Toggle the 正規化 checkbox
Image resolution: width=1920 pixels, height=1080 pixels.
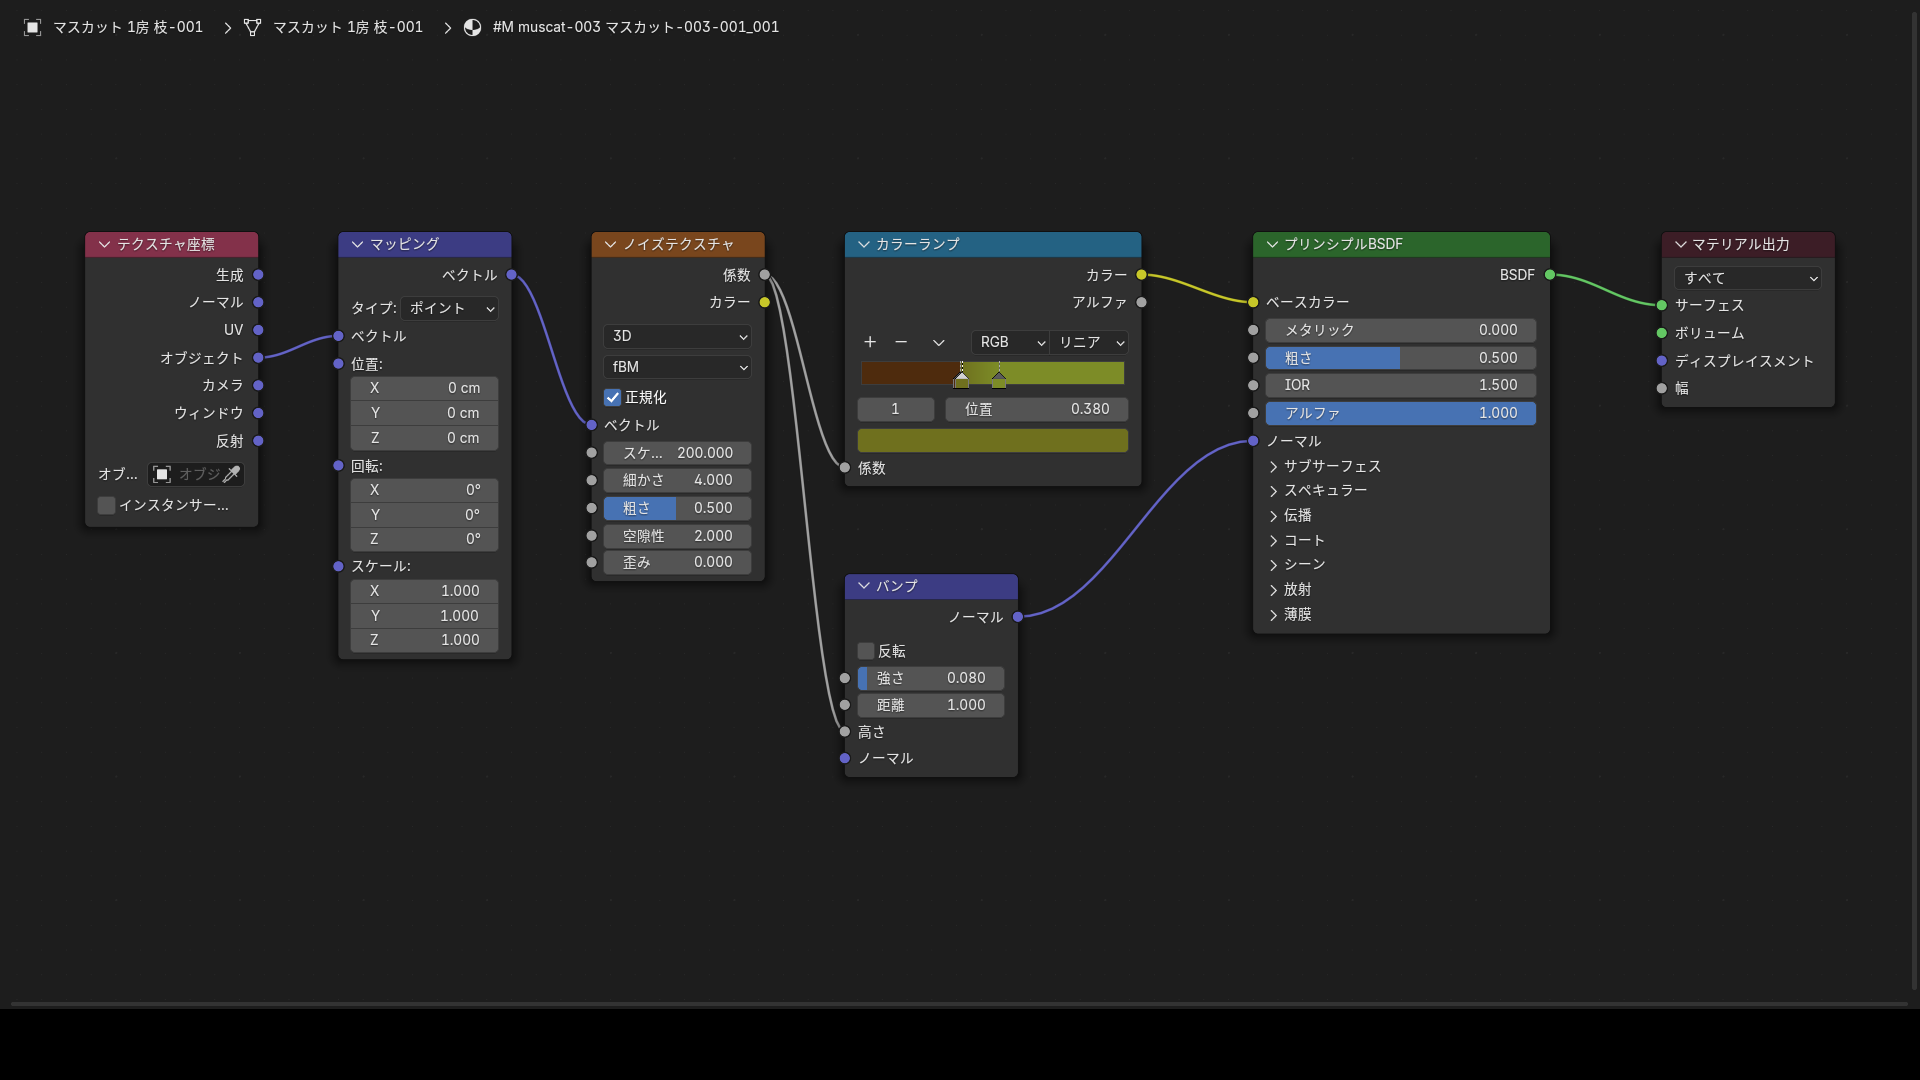pyautogui.click(x=612, y=398)
